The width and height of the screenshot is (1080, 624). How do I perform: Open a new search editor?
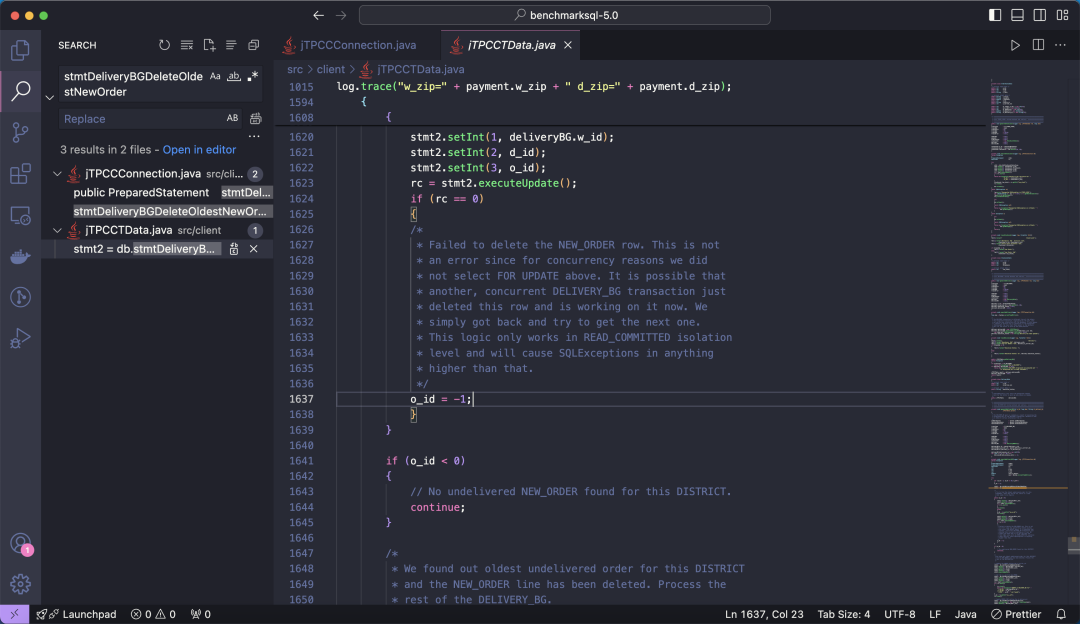209,45
